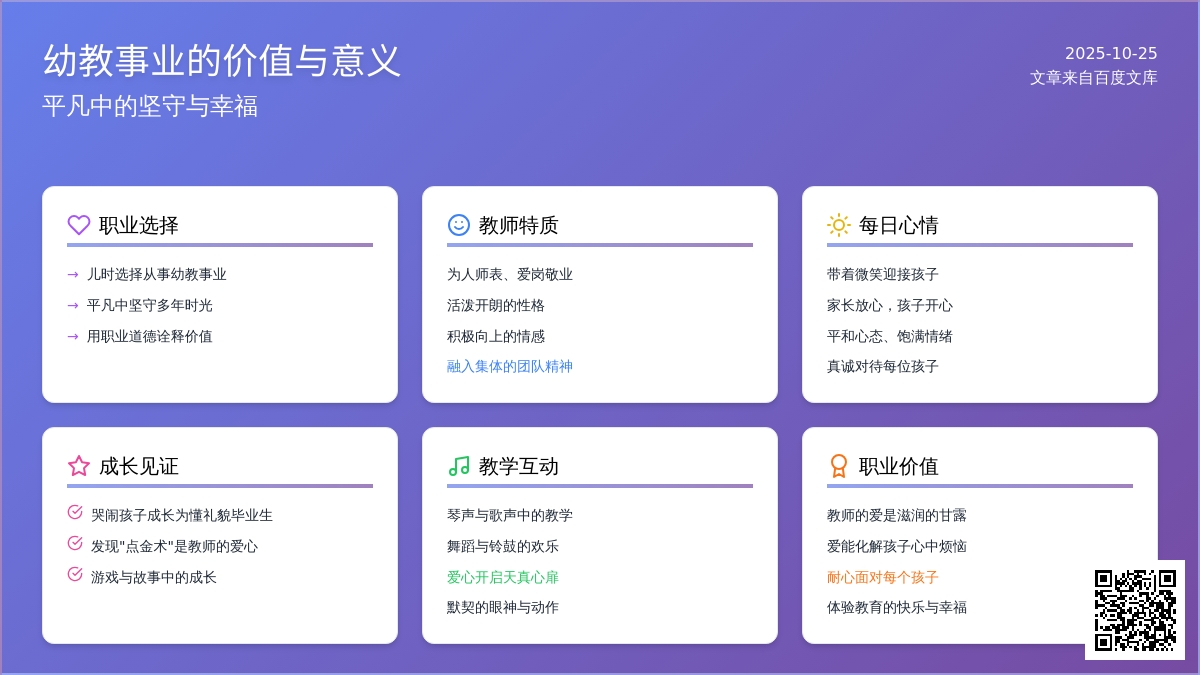Click the source text 文章来自百度文库

(1093, 78)
